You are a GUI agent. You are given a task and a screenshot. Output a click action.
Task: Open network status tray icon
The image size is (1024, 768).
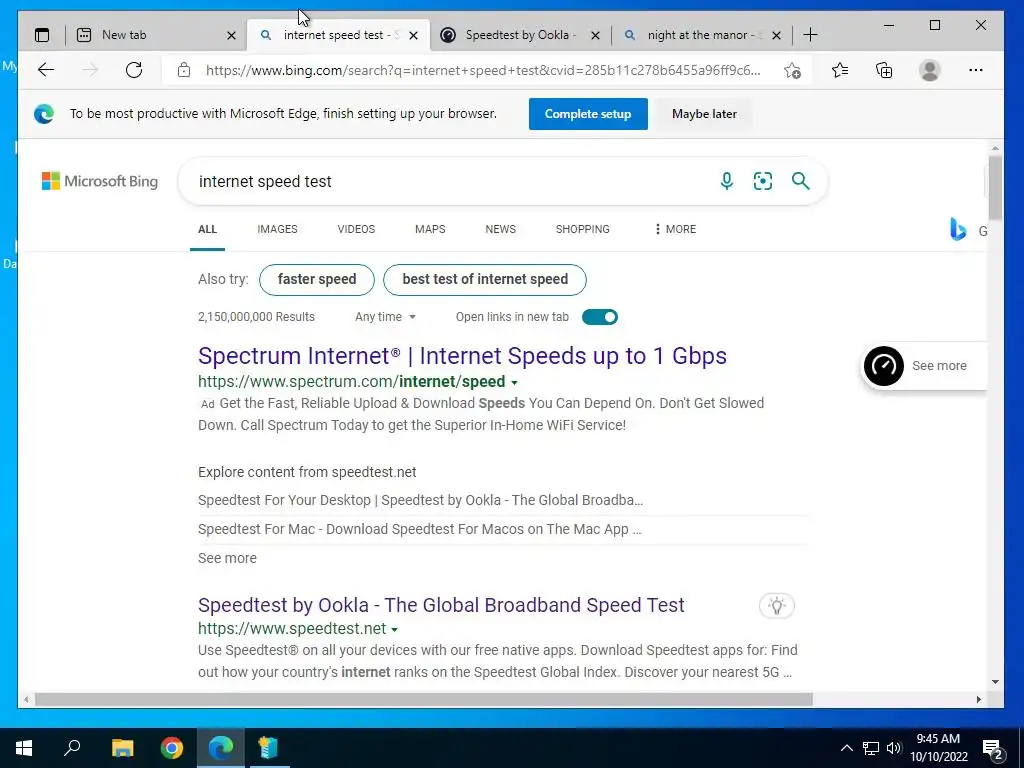(871, 748)
